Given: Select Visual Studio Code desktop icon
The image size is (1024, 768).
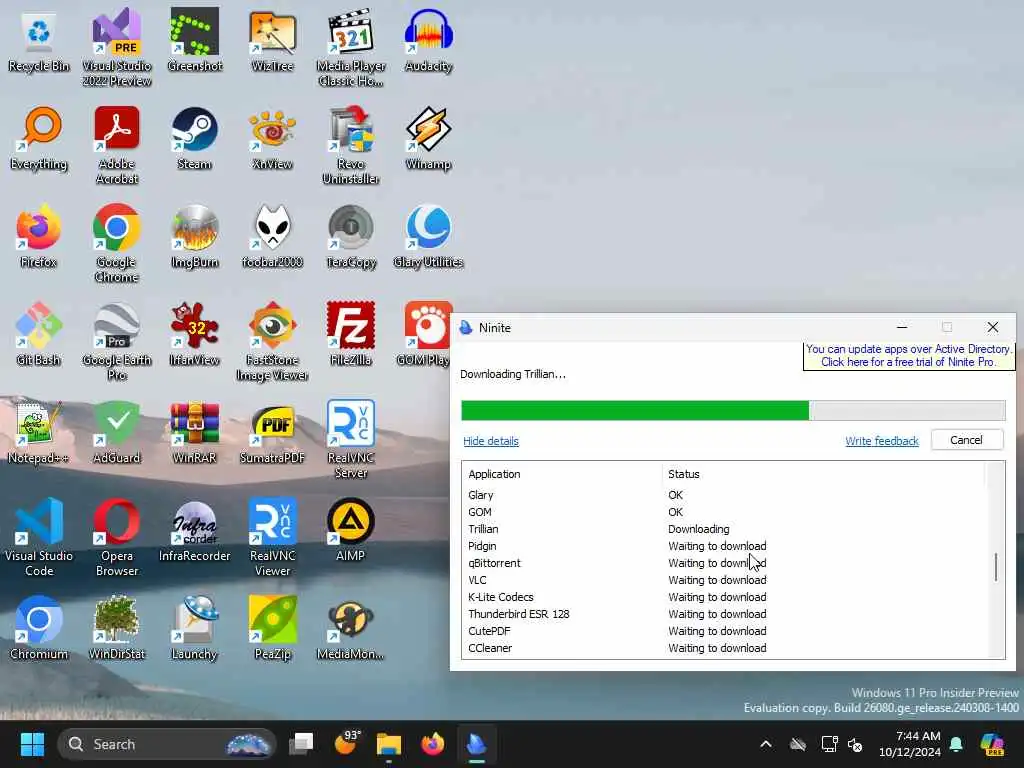Looking at the screenshot, I should point(39,538).
